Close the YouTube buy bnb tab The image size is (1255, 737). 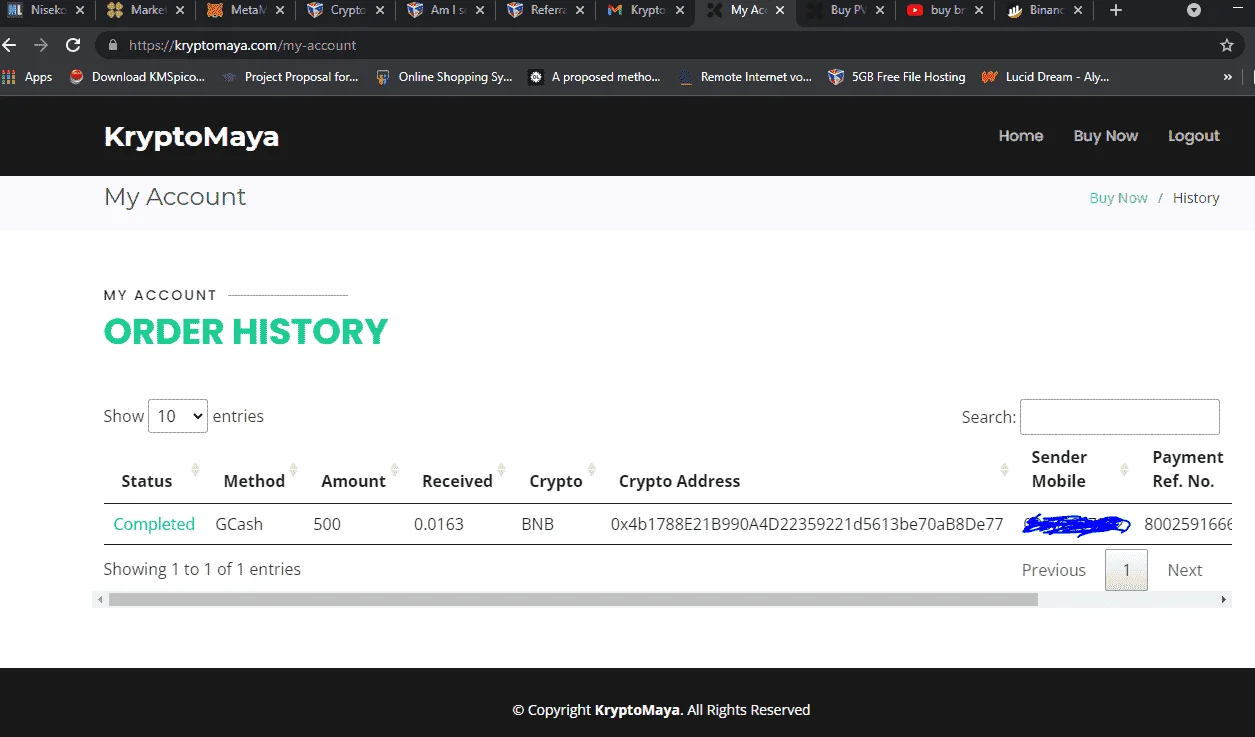click(979, 11)
